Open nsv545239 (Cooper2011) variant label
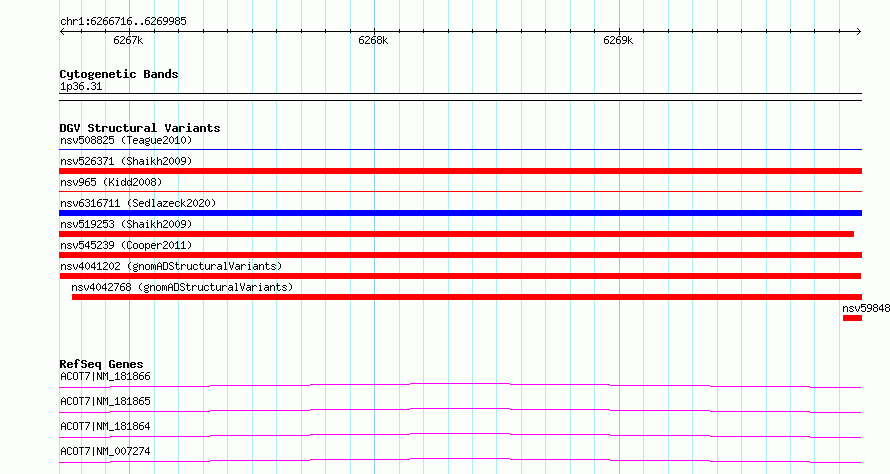Image resolution: width=890 pixels, height=474 pixels. [x=126, y=245]
